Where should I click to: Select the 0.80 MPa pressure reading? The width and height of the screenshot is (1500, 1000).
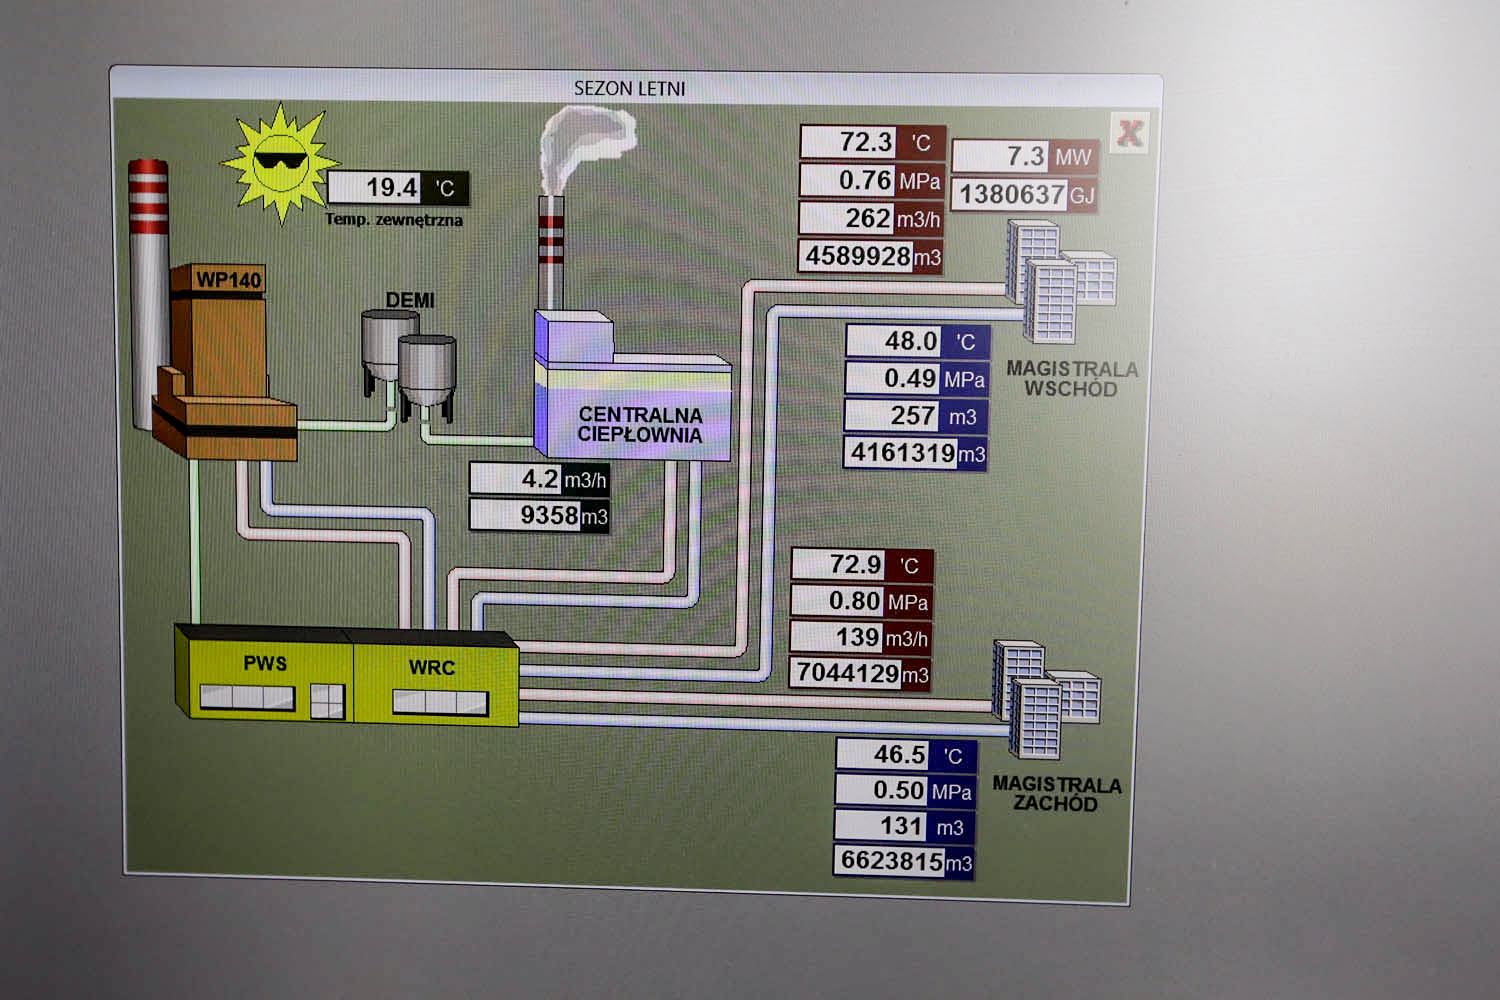coord(862,602)
